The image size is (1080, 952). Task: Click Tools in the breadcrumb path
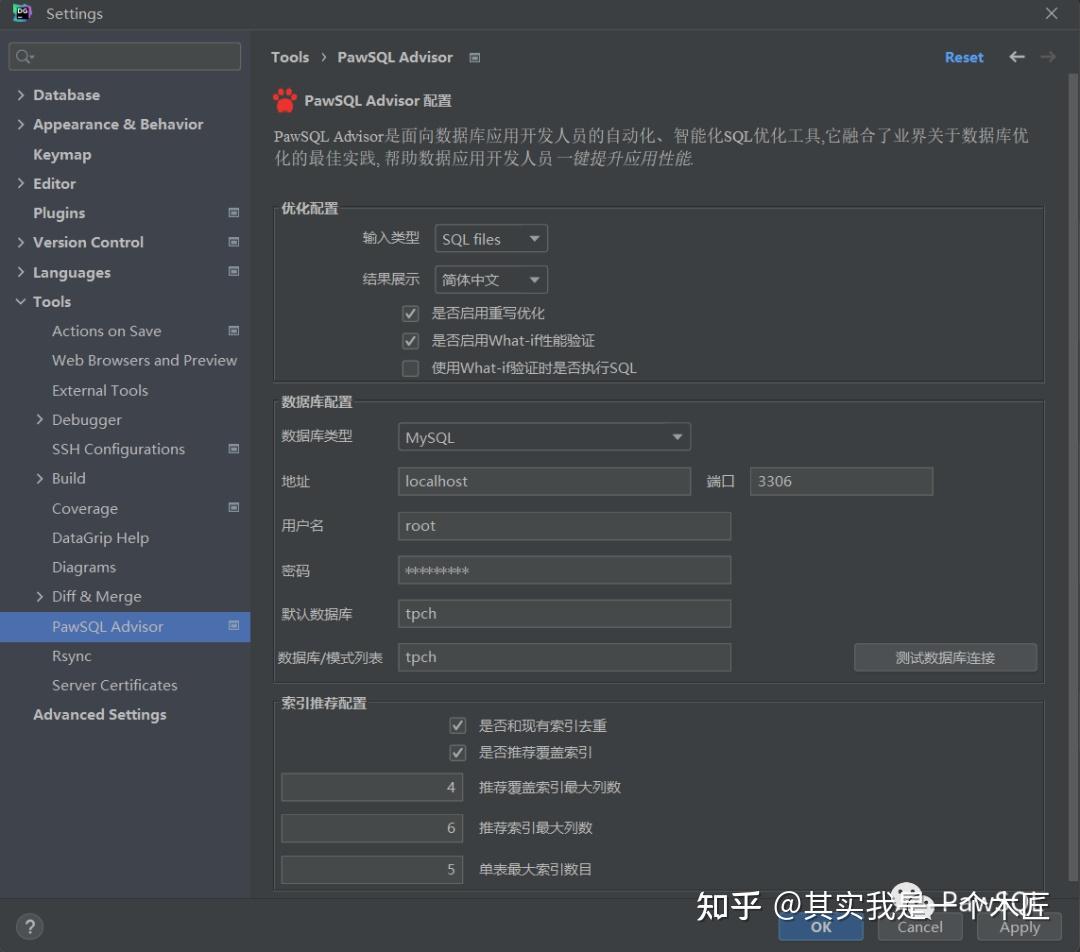pos(290,57)
